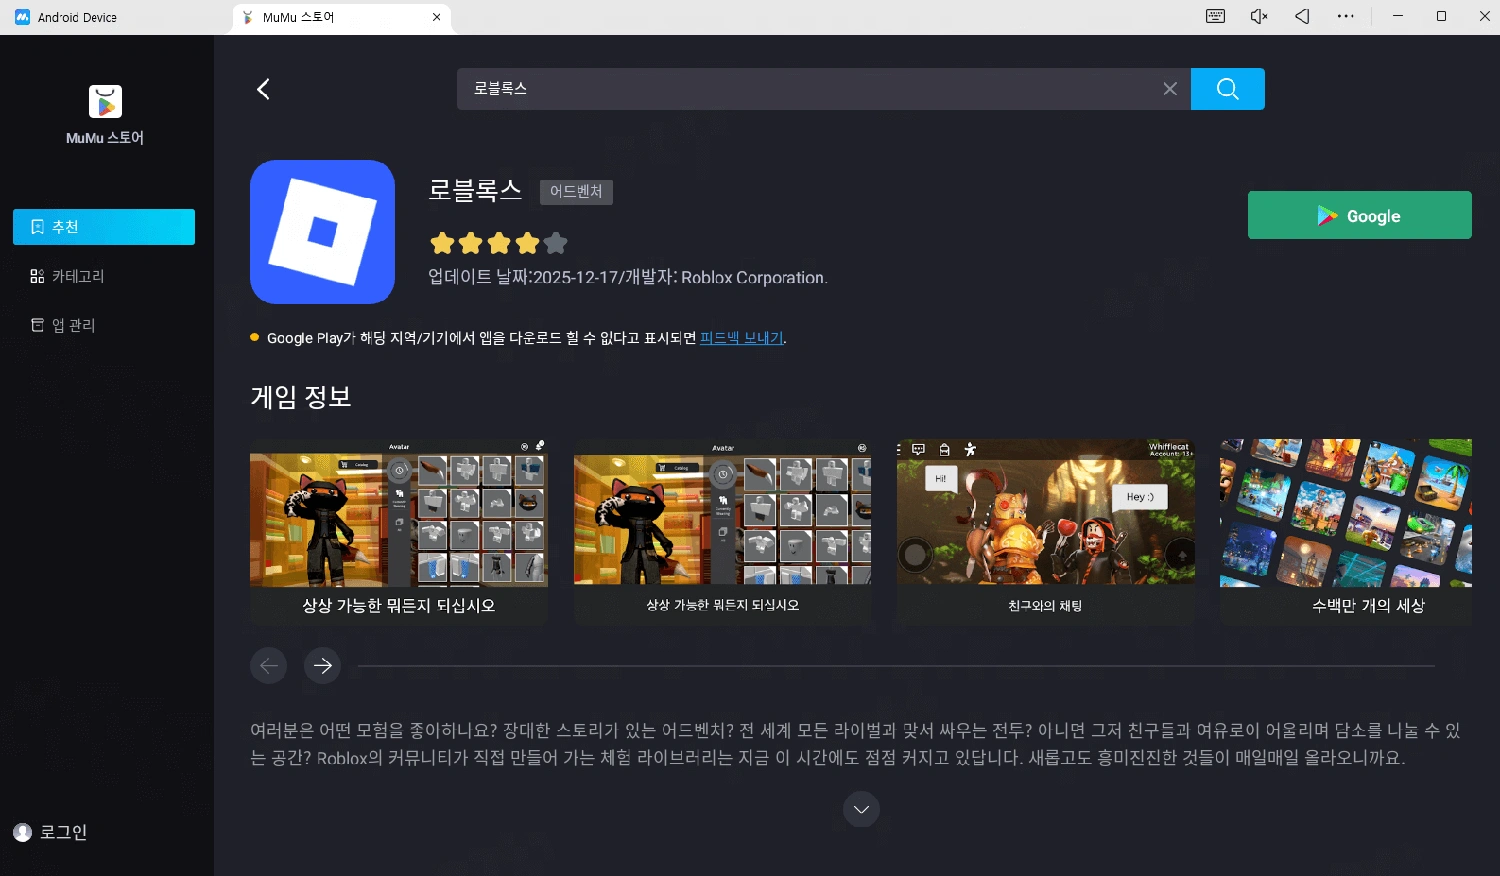Viewport: 1500px width, 876px height.
Task: Click the Roblox app icon
Action: pyautogui.click(x=322, y=232)
